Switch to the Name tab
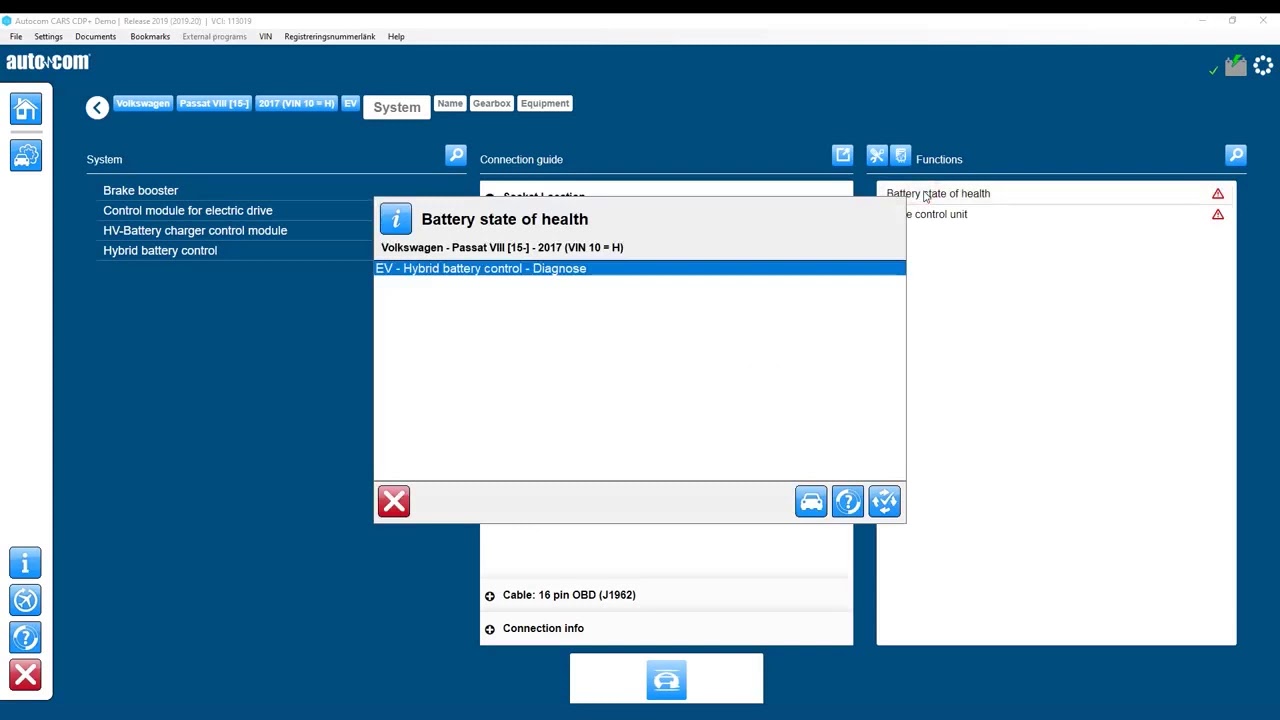The image size is (1280, 720). (450, 103)
